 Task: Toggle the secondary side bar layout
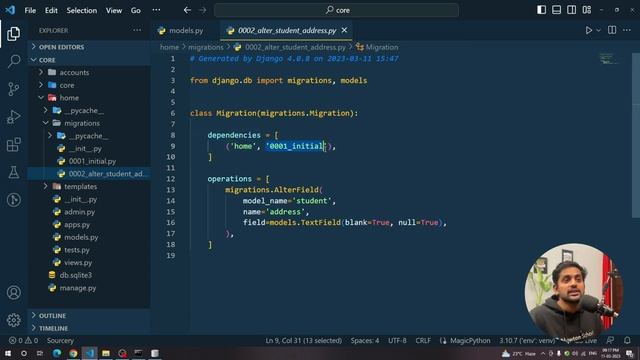point(571,10)
